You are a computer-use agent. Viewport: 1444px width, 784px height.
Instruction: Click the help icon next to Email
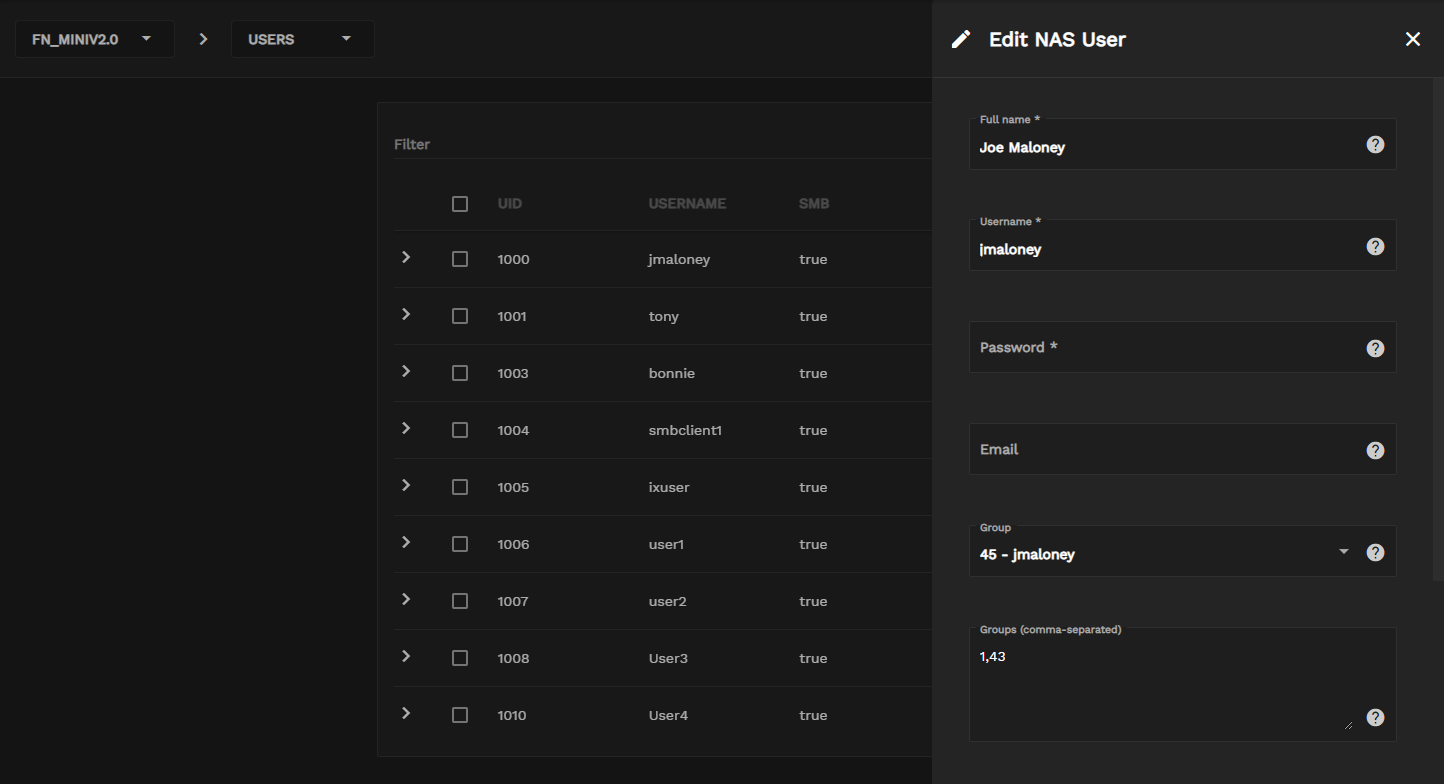[x=1375, y=451]
